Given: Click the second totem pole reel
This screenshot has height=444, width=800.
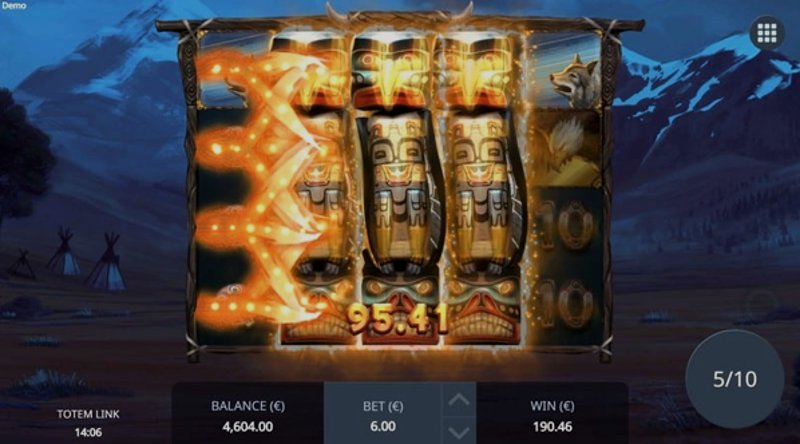Looking at the screenshot, I should pyautogui.click(x=316, y=189).
